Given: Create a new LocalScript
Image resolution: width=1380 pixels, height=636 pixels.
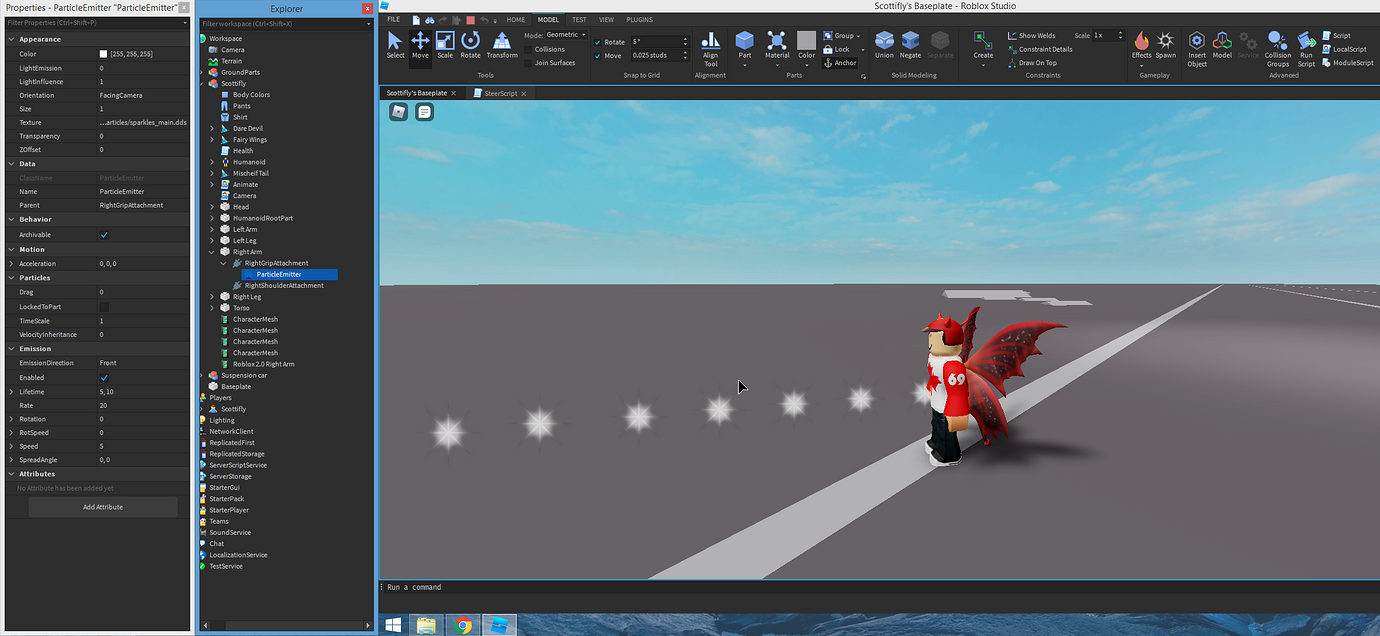Looking at the screenshot, I should click(1349, 49).
